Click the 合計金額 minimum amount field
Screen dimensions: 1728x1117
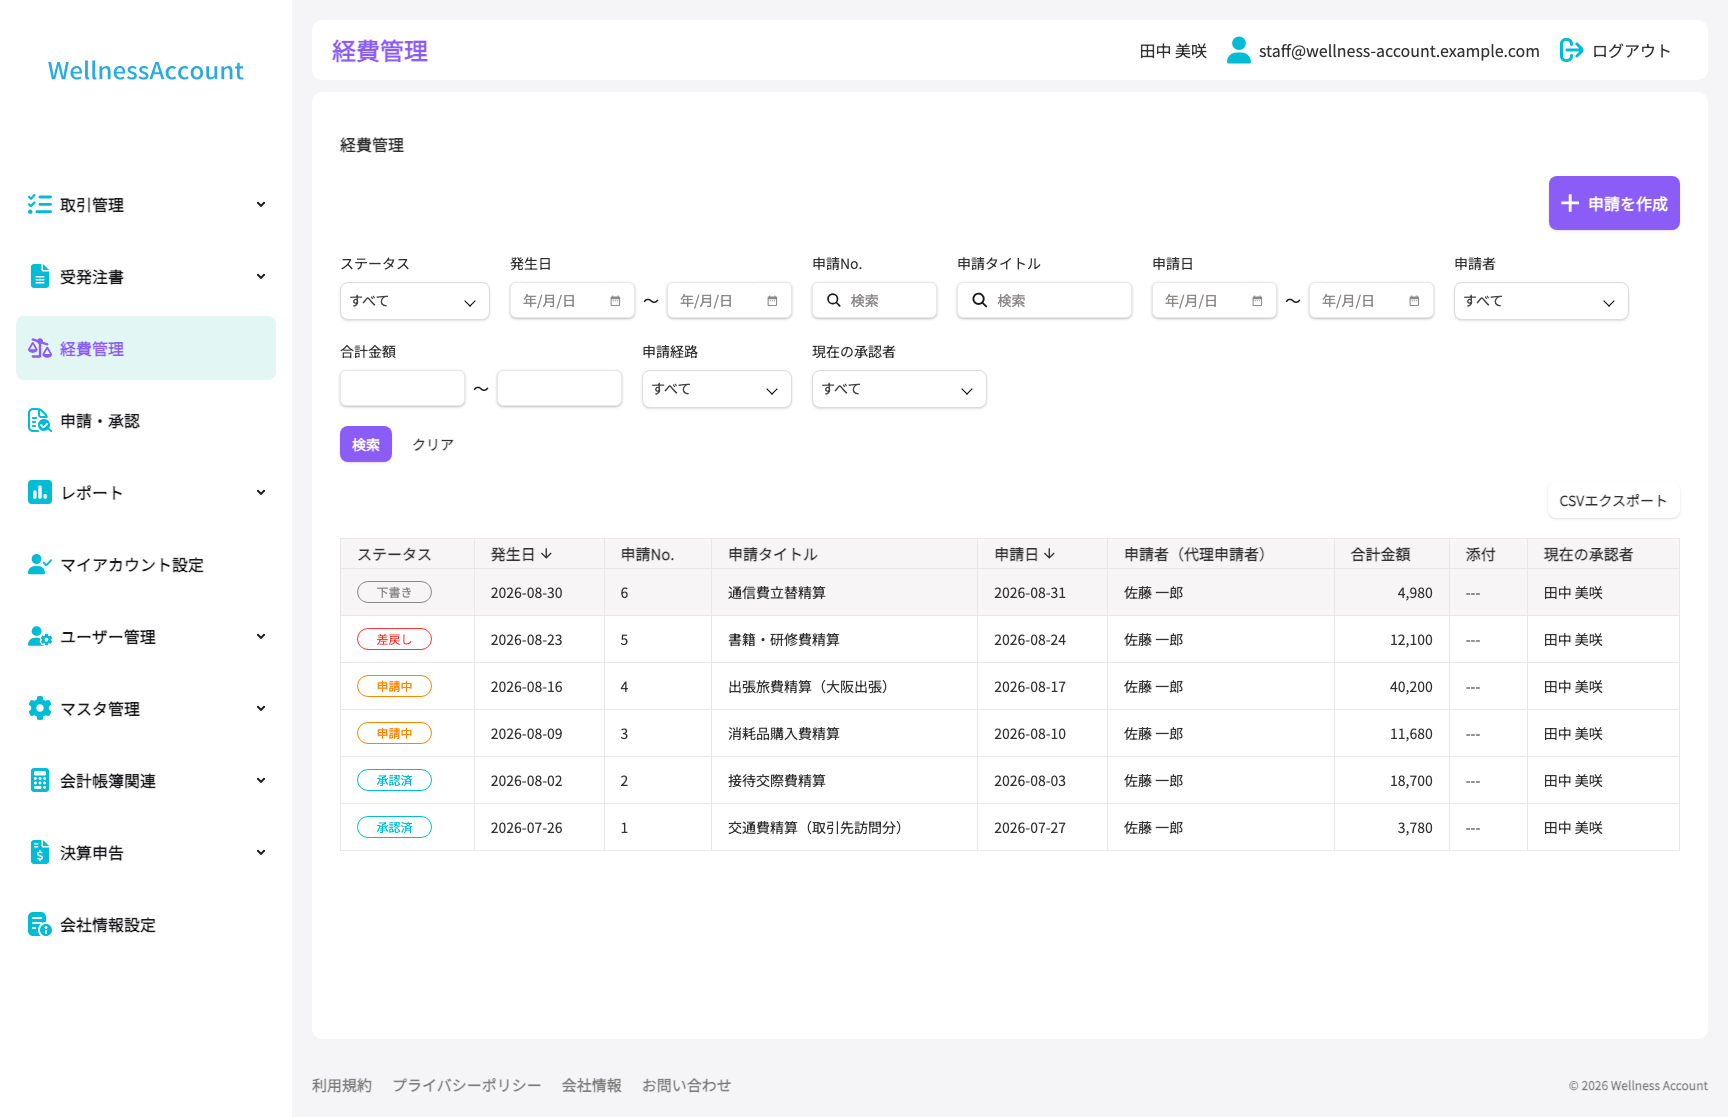pyautogui.click(x=402, y=388)
